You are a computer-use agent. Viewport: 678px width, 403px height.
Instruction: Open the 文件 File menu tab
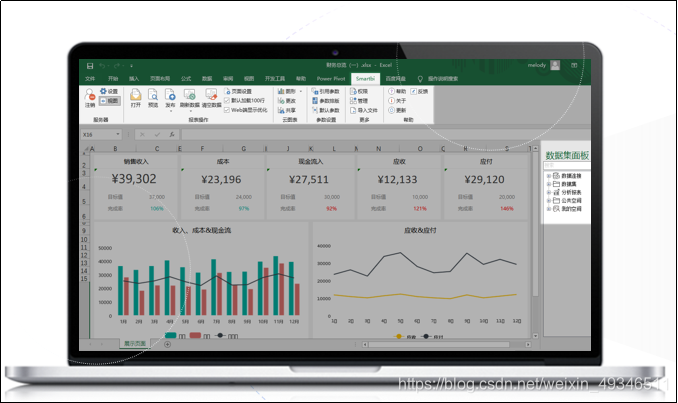pos(90,79)
